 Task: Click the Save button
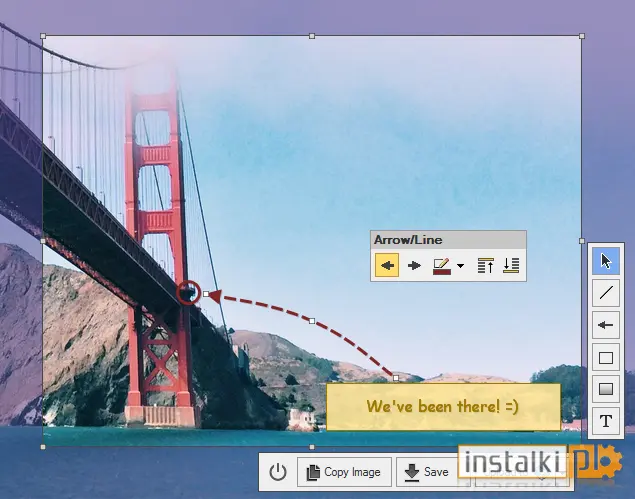tap(427, 472)
